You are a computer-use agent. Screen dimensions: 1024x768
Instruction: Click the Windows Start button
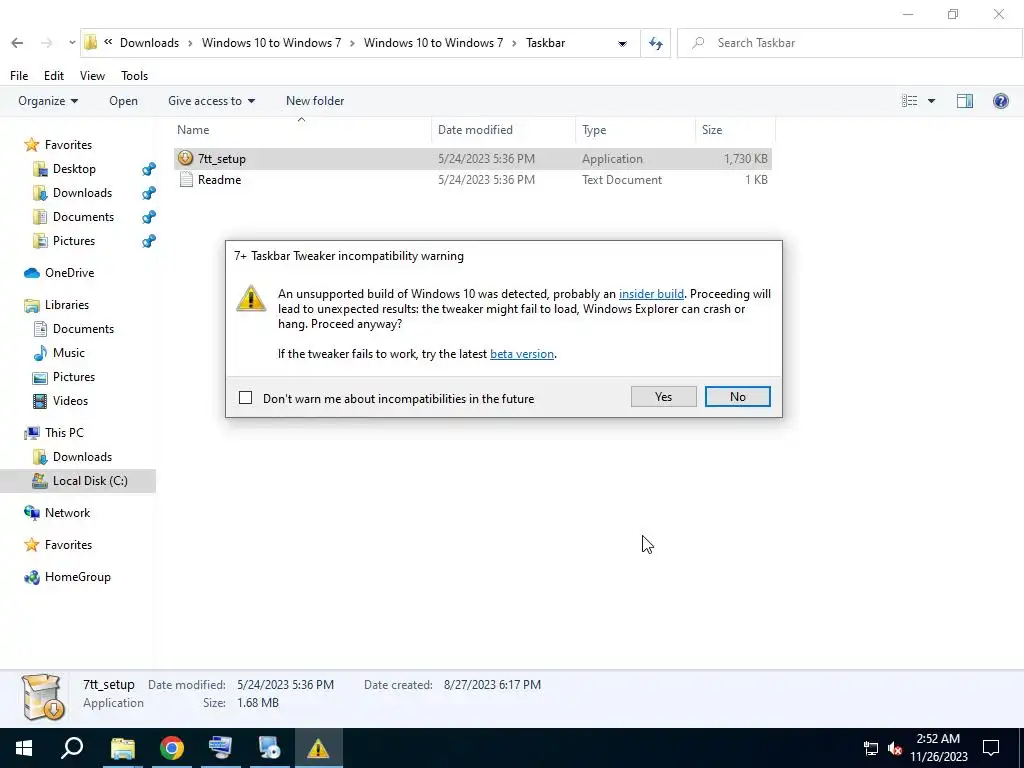24,748
